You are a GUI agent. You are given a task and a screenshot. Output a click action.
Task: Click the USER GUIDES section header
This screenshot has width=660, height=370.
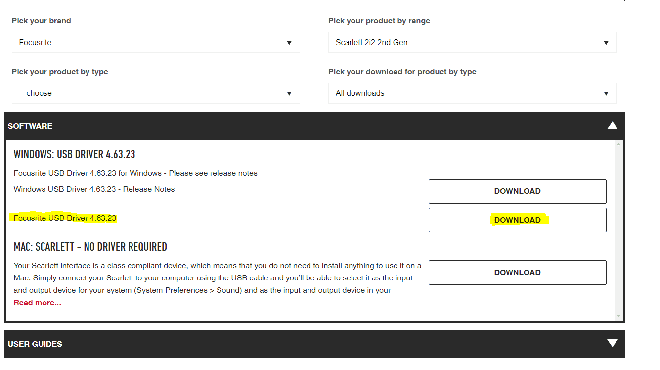314,344
